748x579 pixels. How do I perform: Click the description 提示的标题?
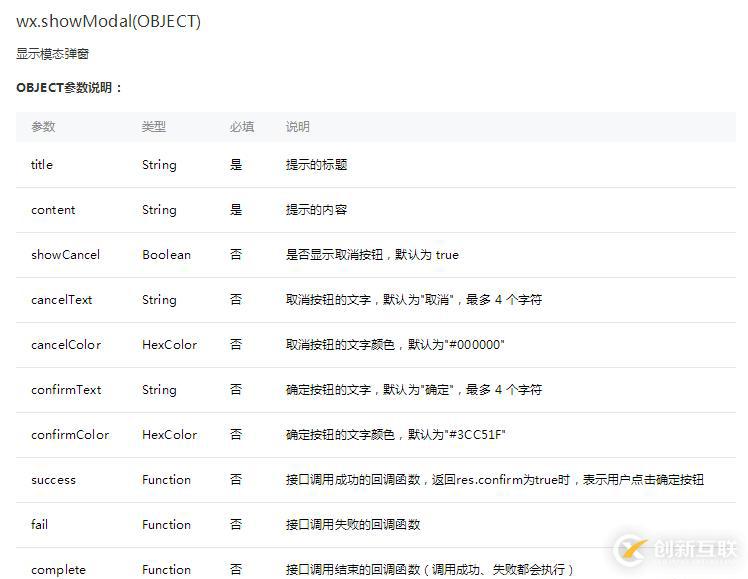point(316,165)
